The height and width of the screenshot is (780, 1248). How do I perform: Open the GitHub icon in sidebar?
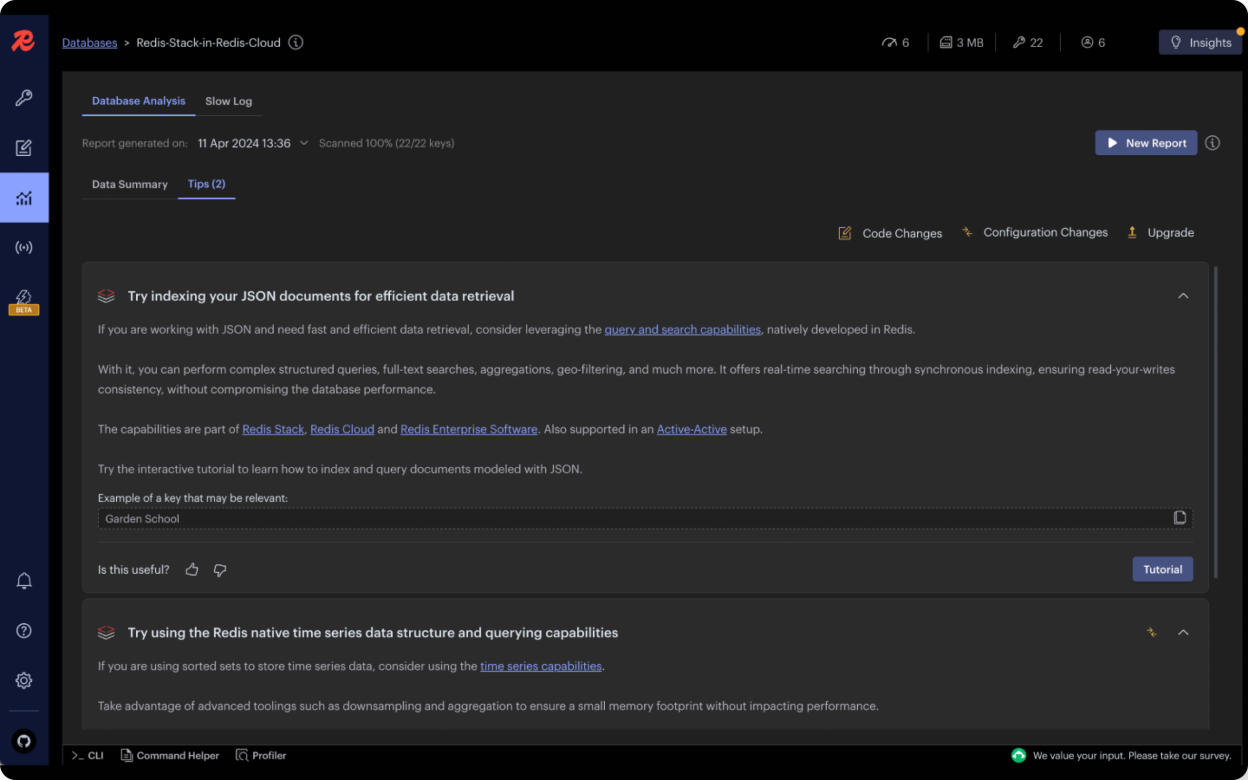(x=24, y=741)
